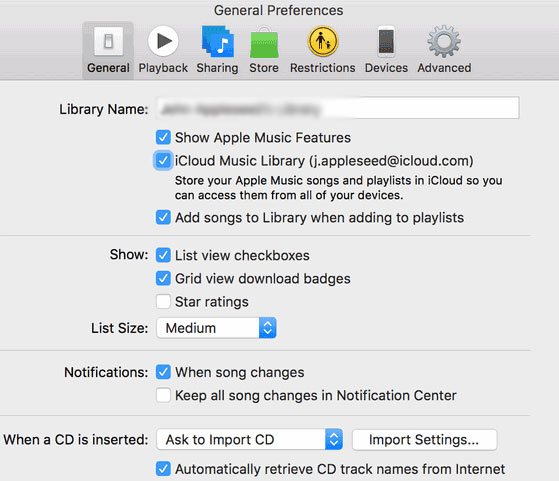Click into the Library Name field
This screenshot has width=559, height=481.
coord(338,108)
